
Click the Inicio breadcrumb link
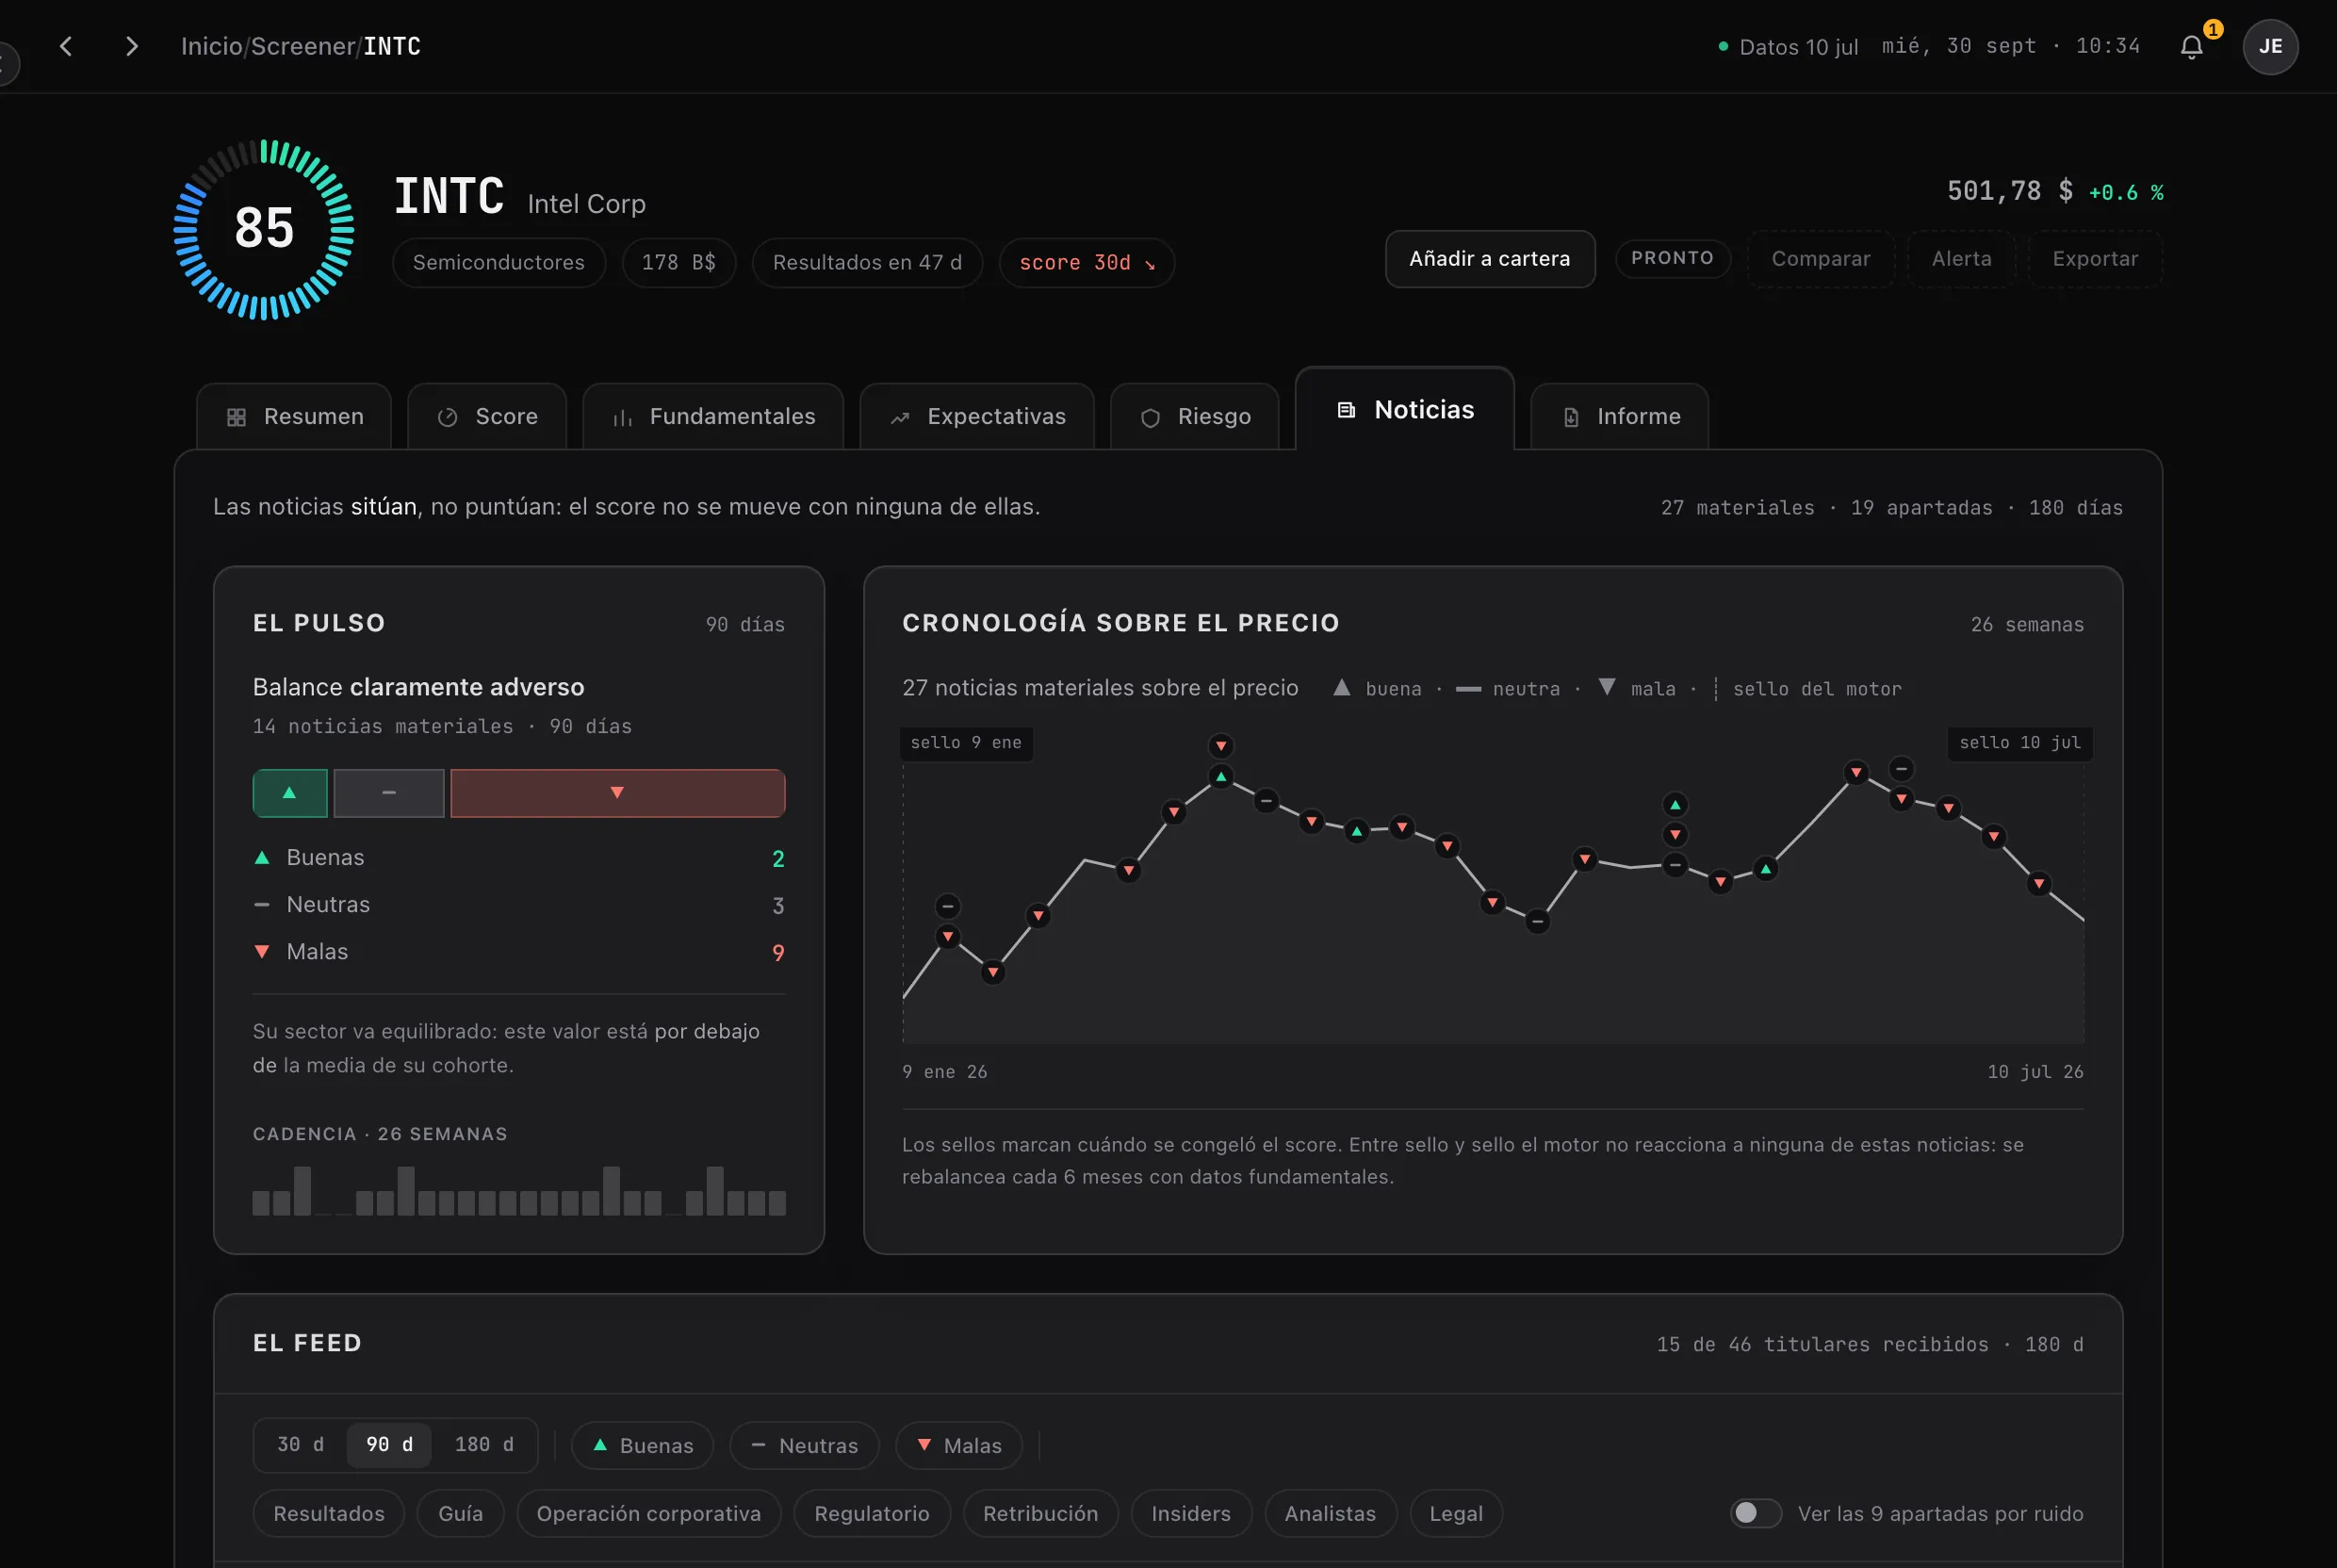pos(211,46)
